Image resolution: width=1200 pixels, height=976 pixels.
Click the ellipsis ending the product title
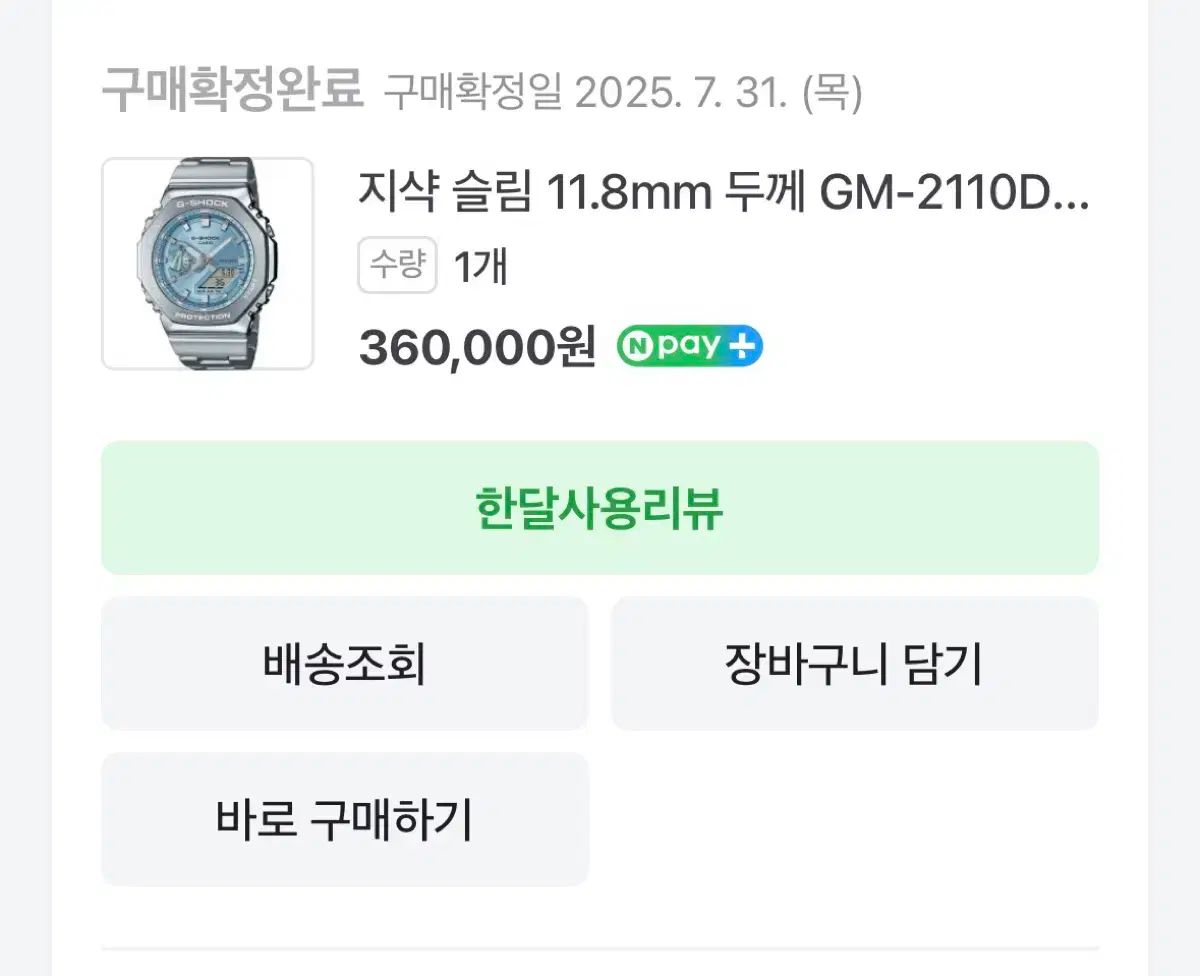(x=1072, y=198)
